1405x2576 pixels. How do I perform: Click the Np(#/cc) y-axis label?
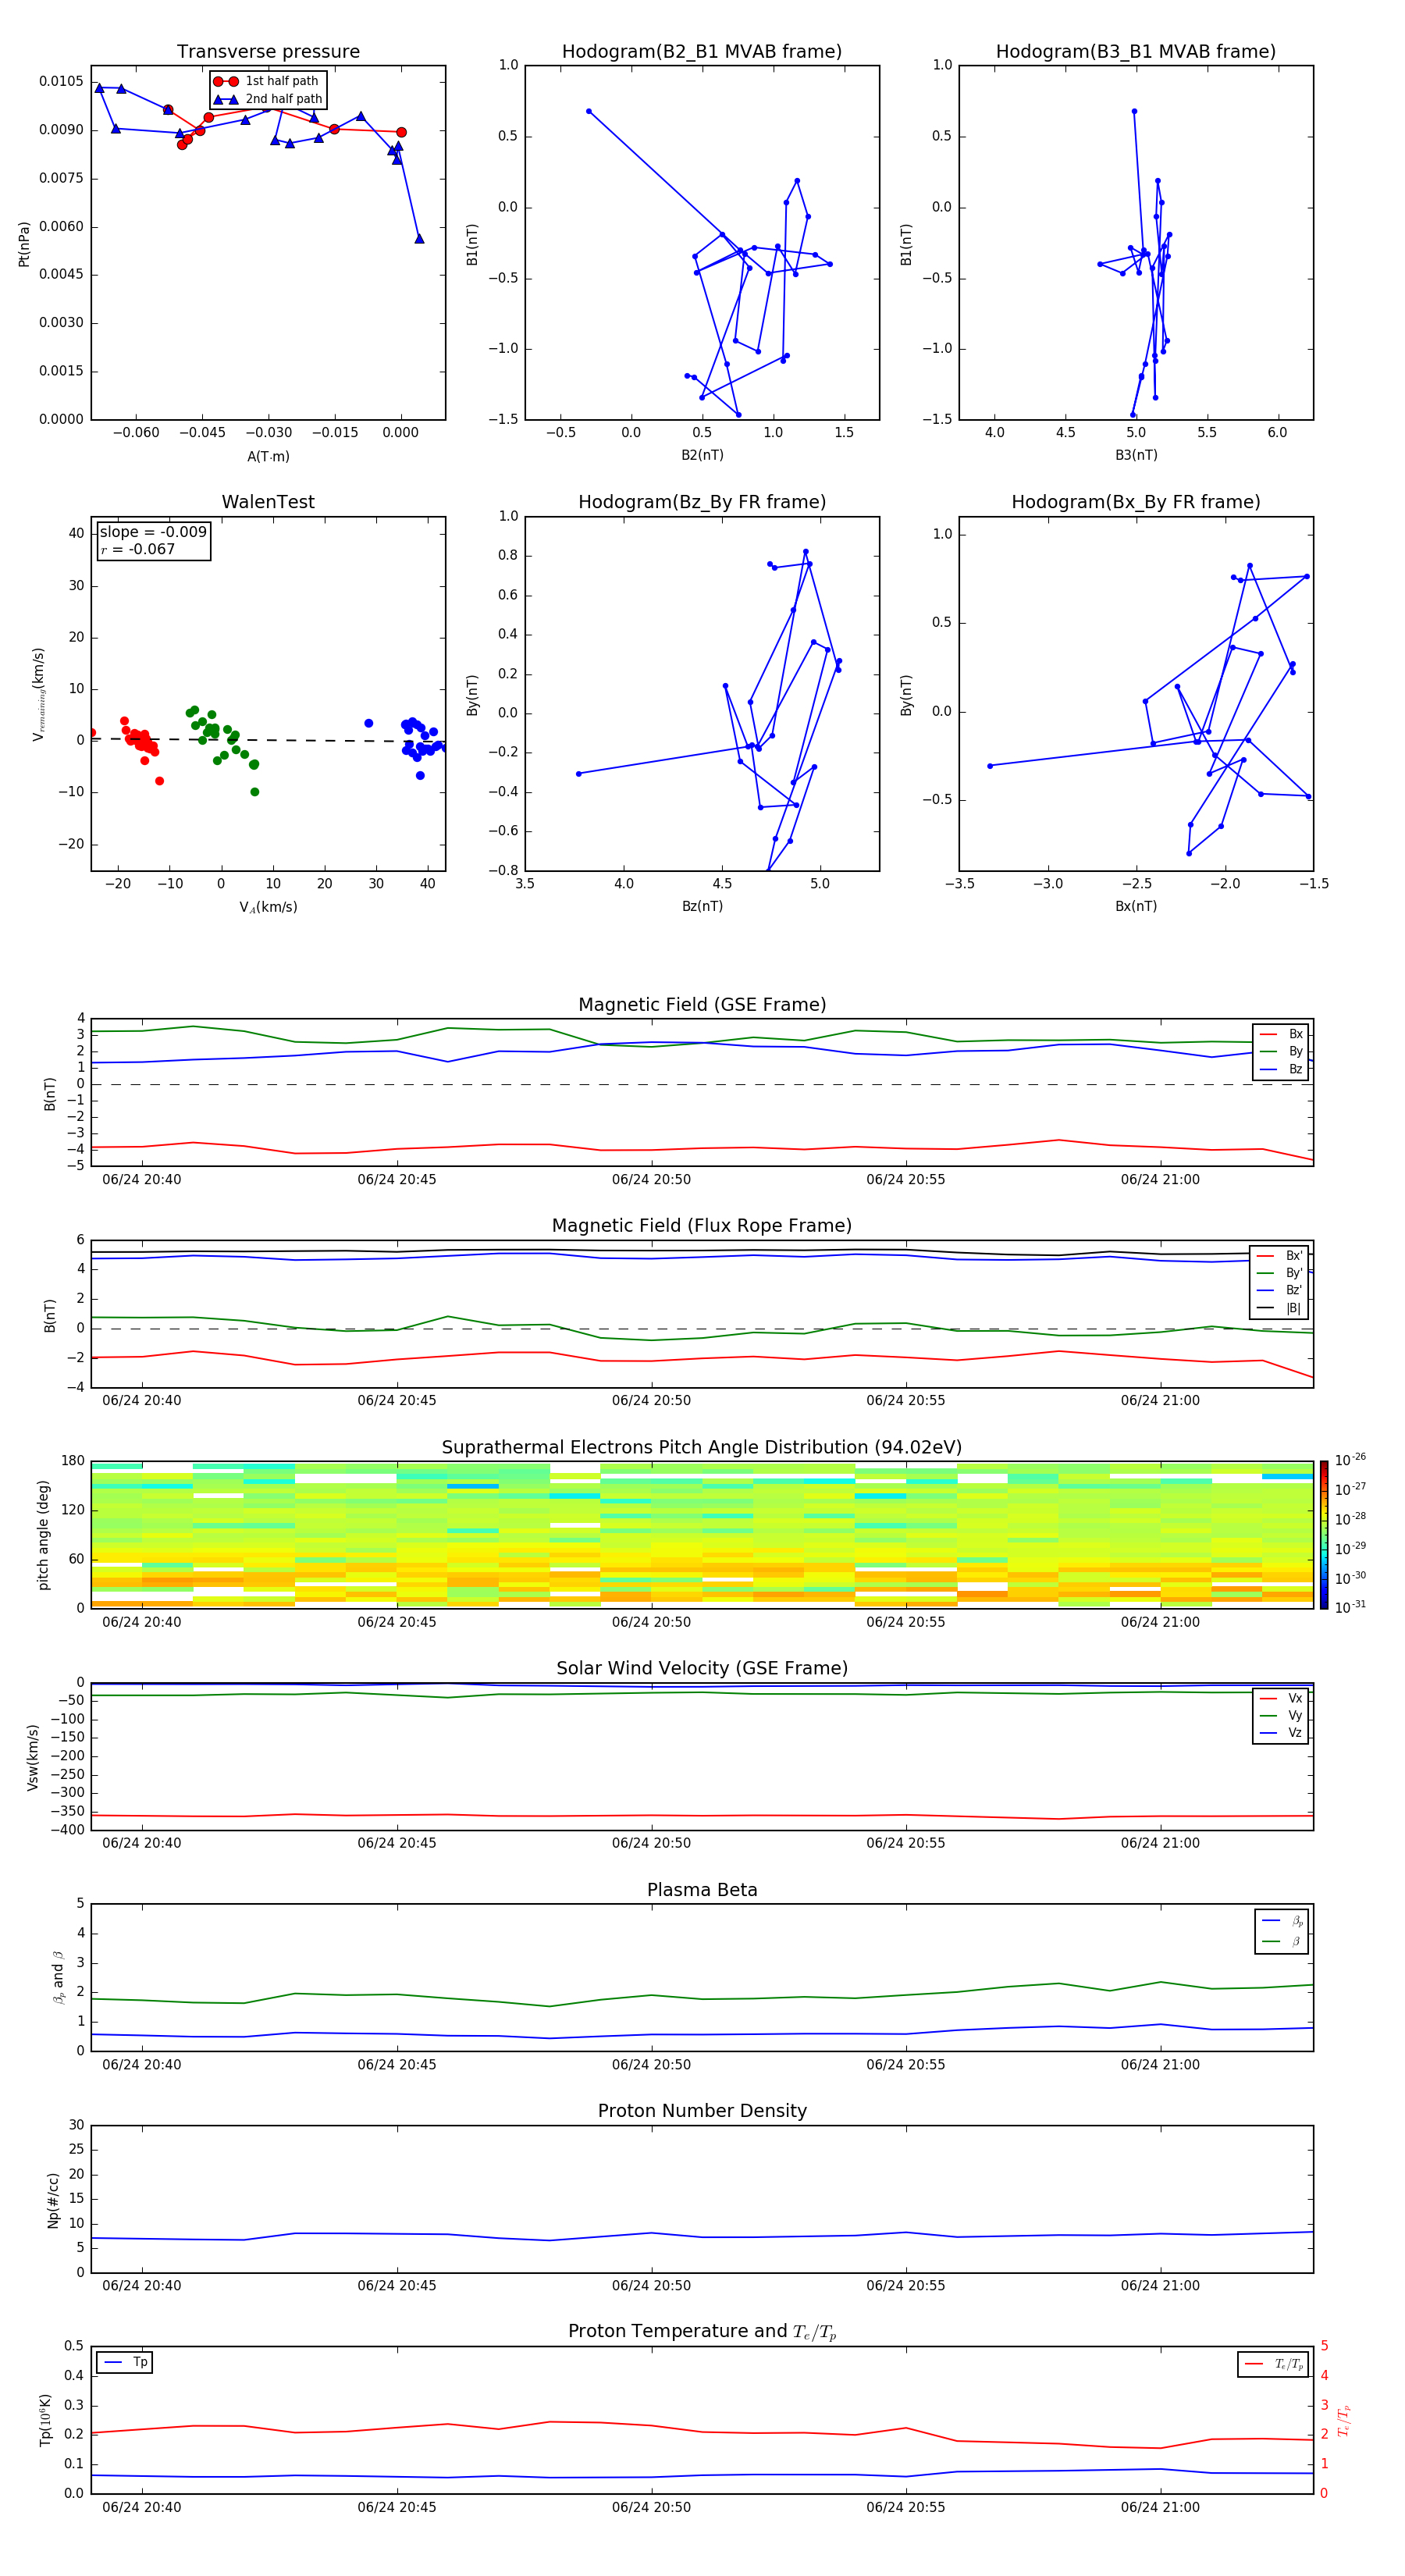click(53, 2199)
